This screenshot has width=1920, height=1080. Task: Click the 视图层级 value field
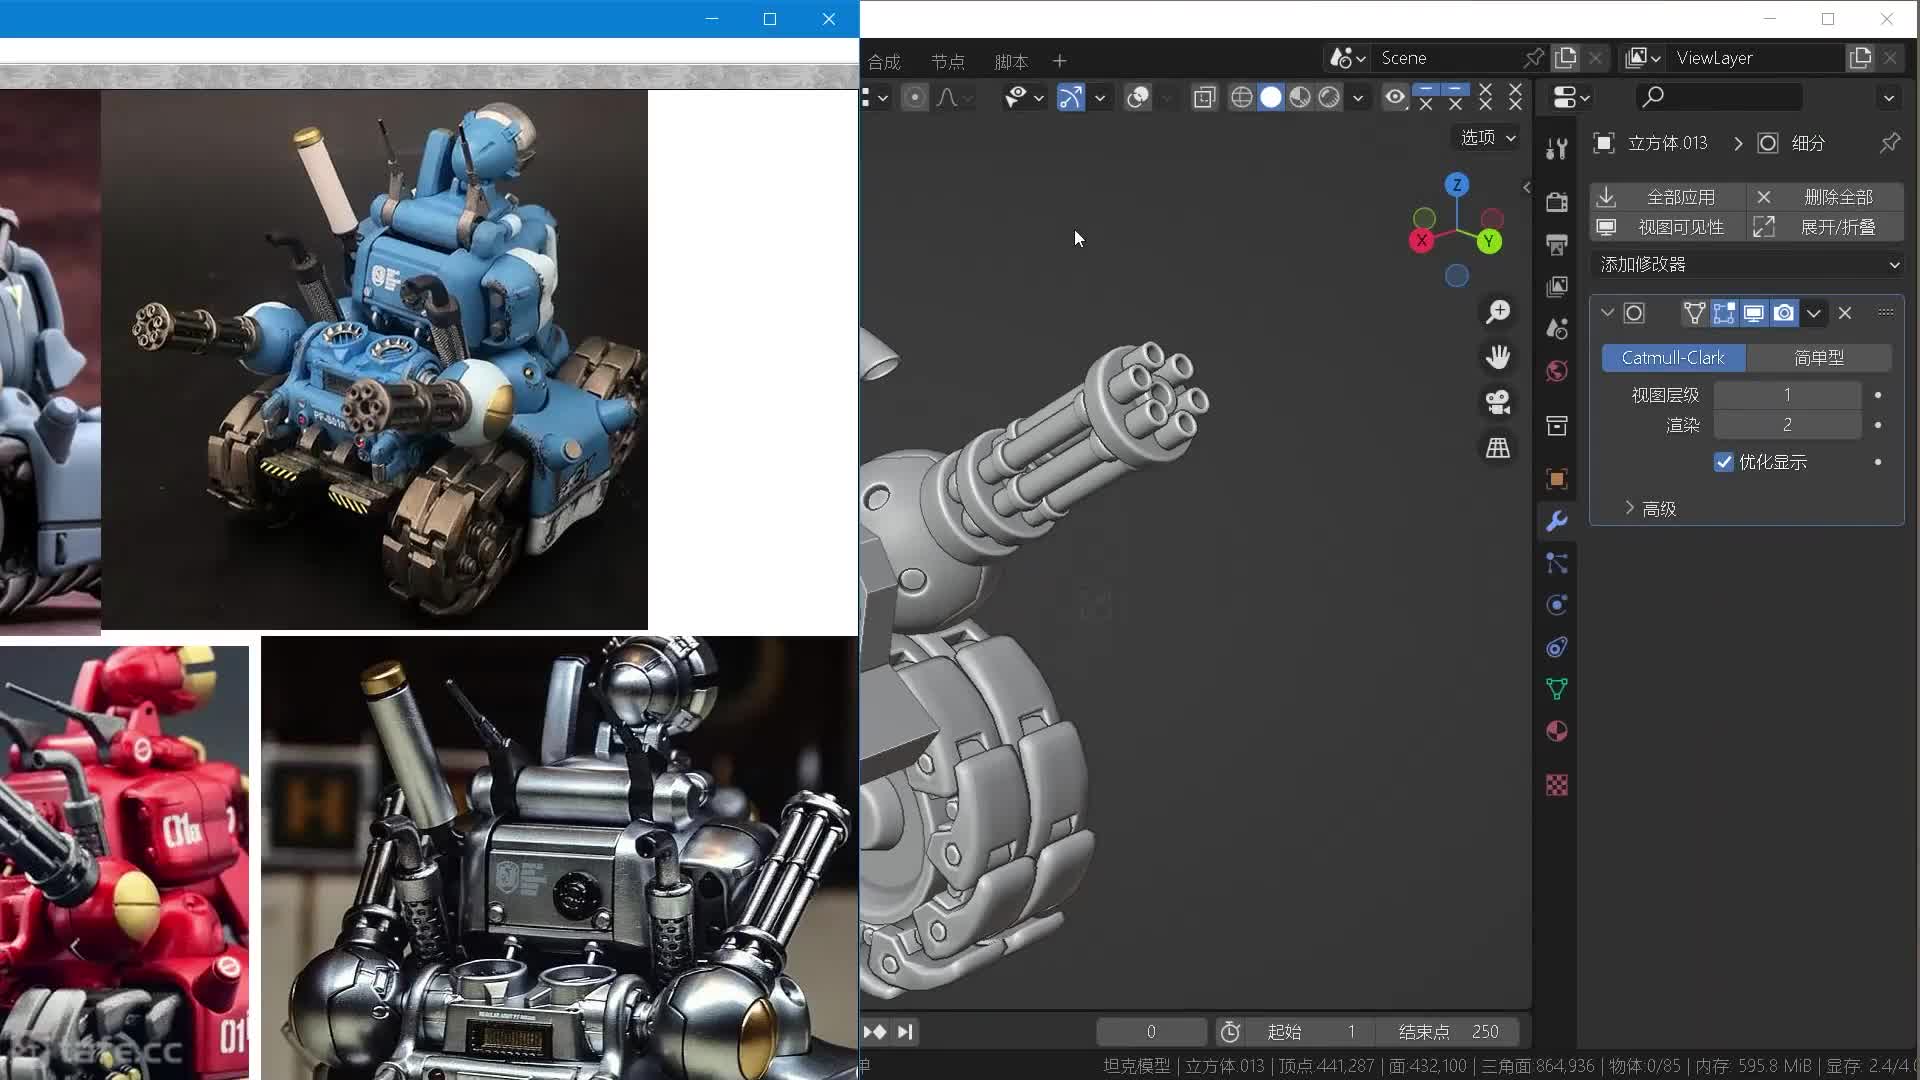click(x=1786, y=395)
